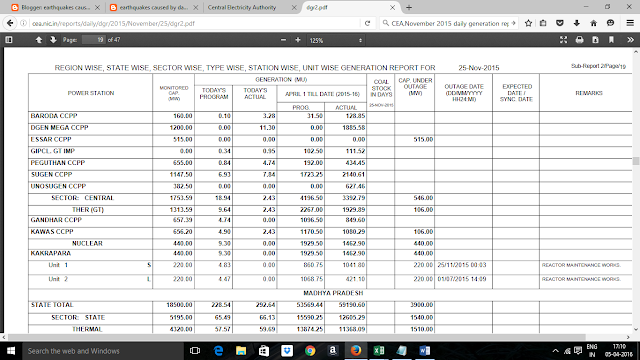The width and height of the screenshot is (640, 360).
Task: Switch to second earthquakes caused by dams tab
Action: (x=153, y=7)
